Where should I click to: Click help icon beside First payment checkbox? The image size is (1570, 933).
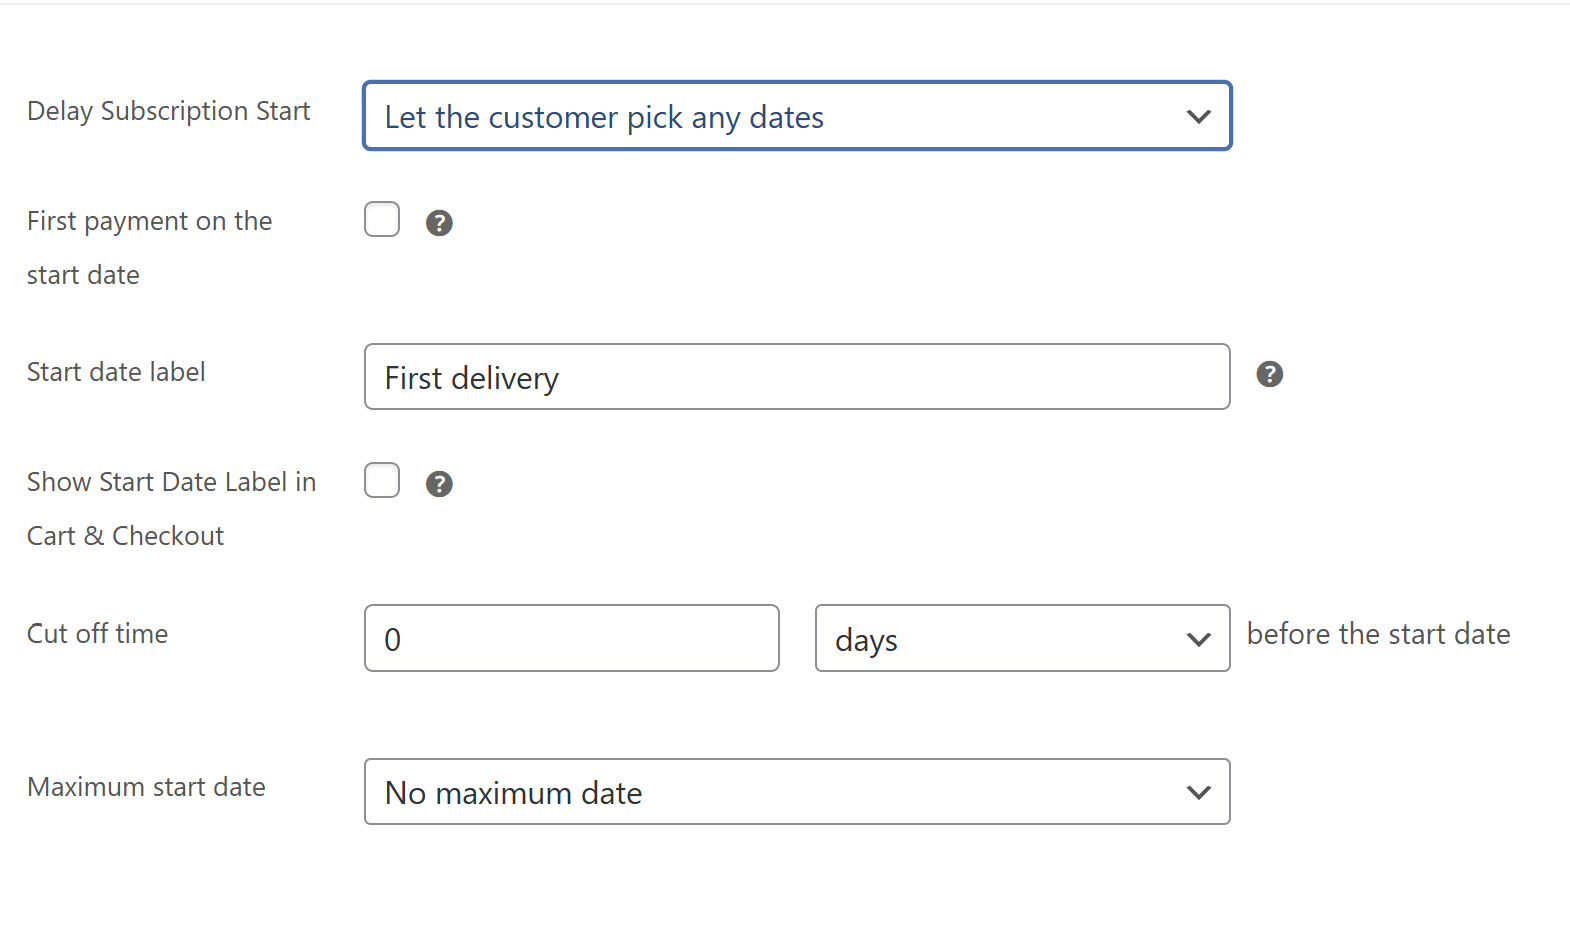tap(439, 223)
